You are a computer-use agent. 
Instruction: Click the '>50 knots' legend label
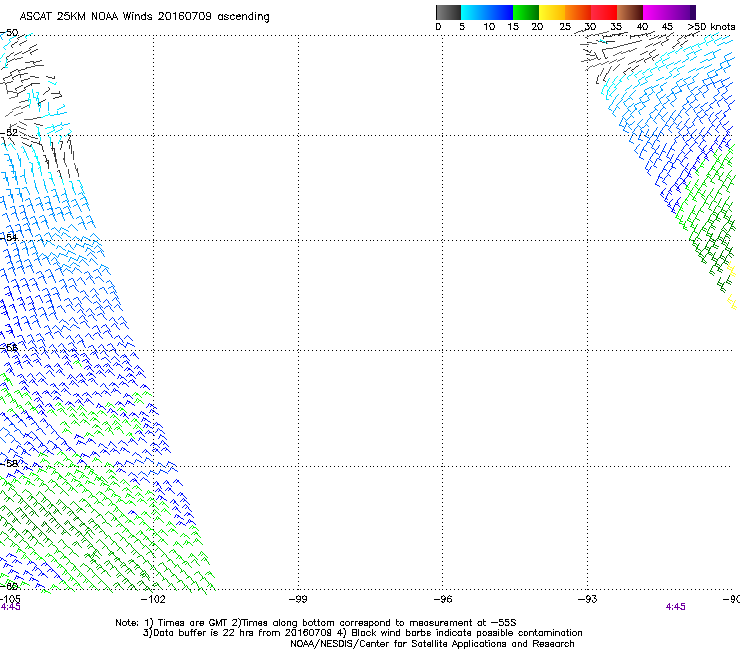[x=711, y=27]
